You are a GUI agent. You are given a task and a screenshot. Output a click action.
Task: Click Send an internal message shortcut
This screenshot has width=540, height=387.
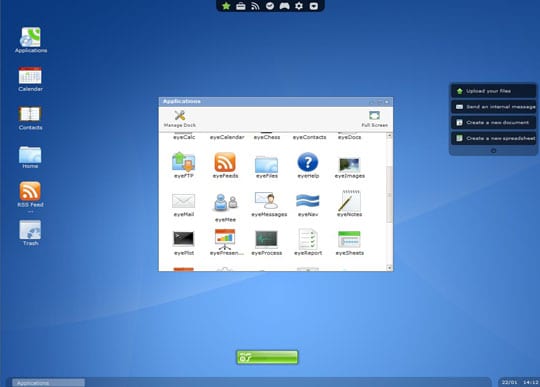click(x=494, y=107)
